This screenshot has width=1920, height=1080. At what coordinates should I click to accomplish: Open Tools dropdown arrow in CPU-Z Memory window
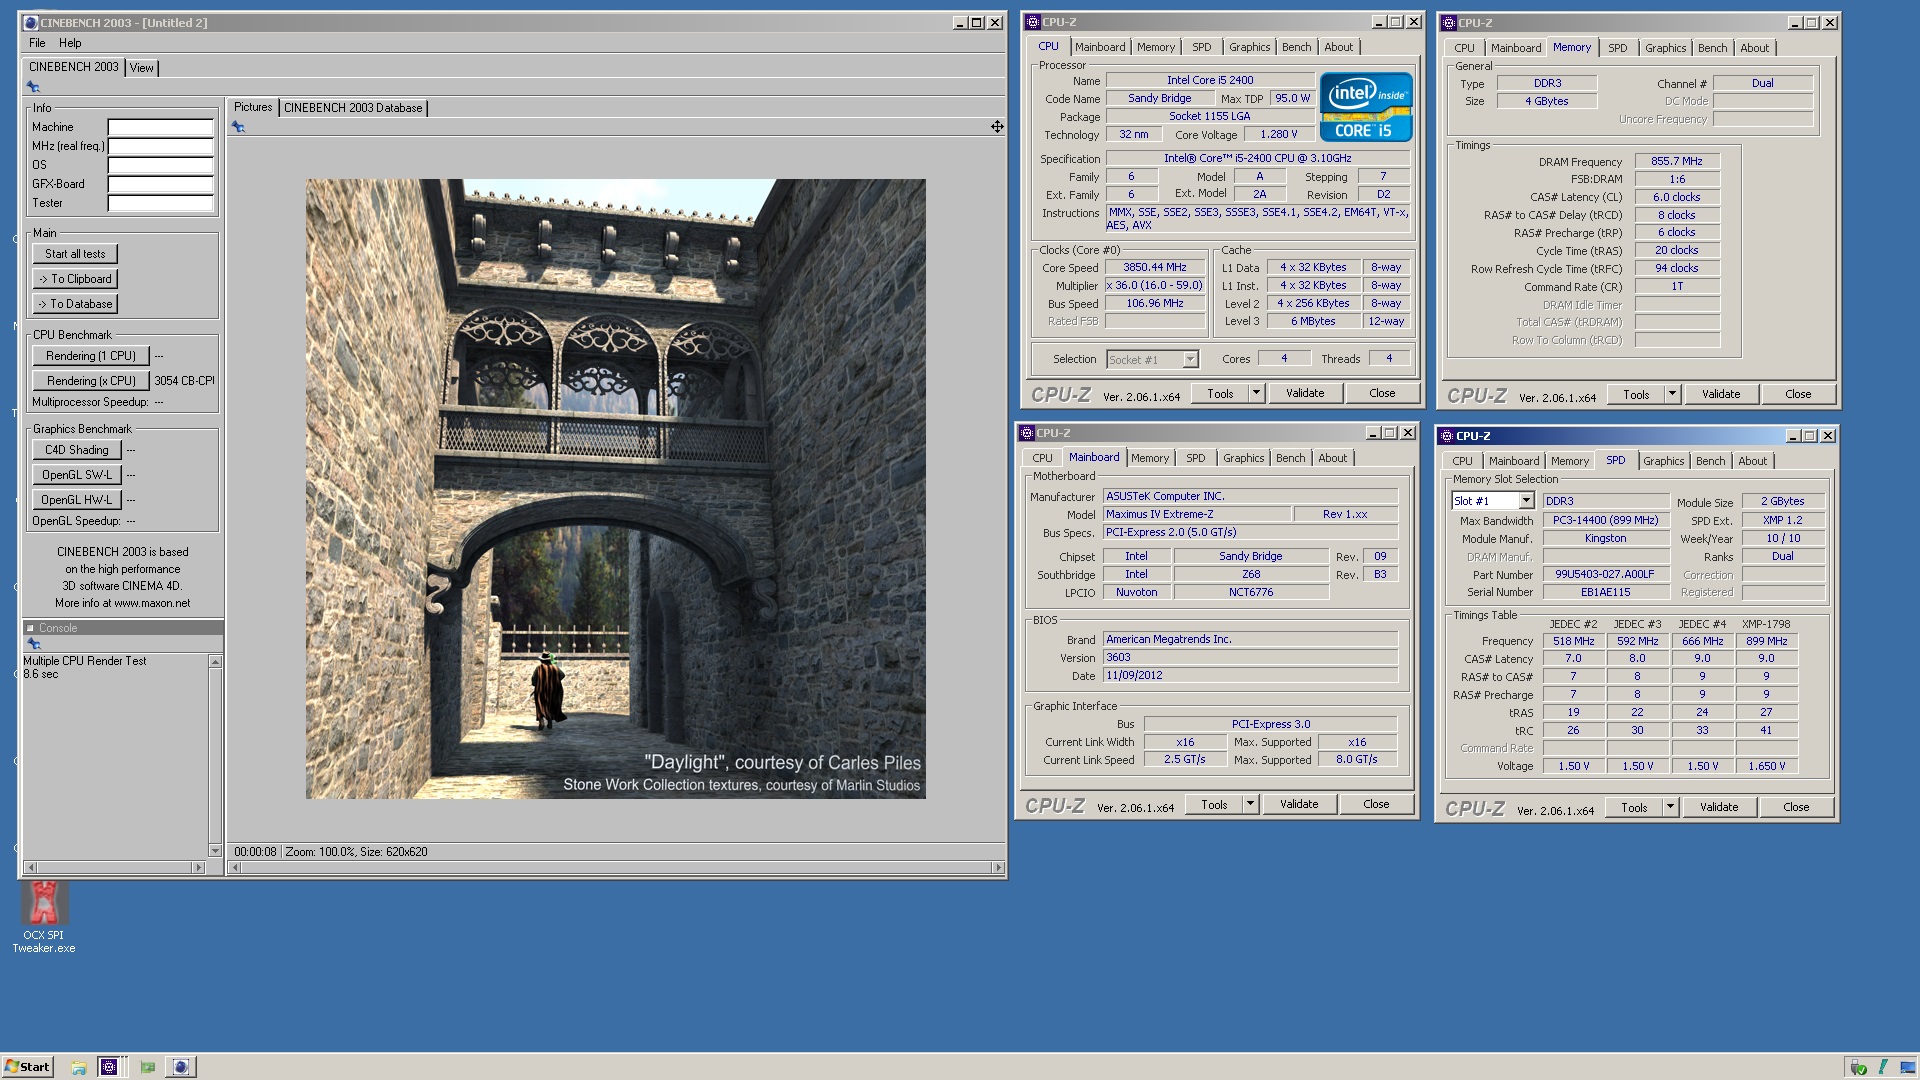click(x=1672, y=394)
